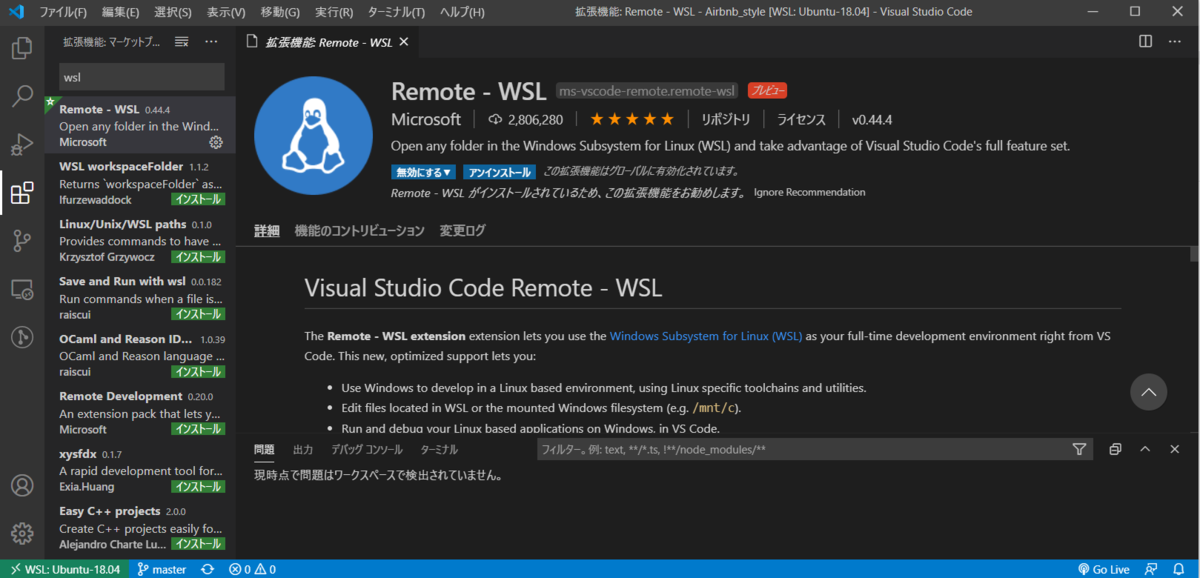Install Remote Development extension pack
This screenshot has width=1200, height=578.
tap(197, 429)
